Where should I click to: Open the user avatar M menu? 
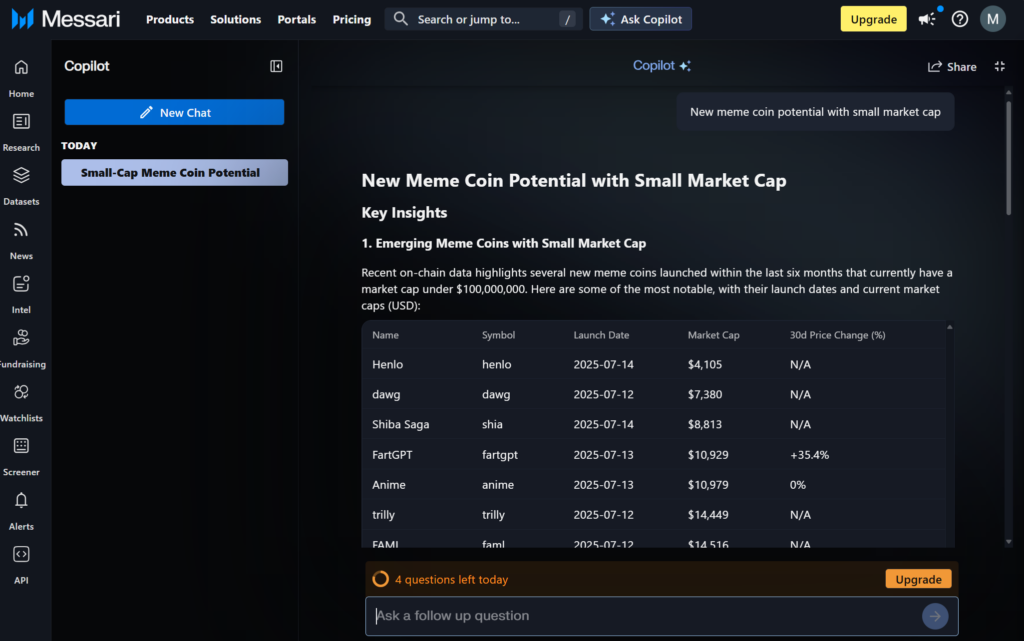pos(993,19)
